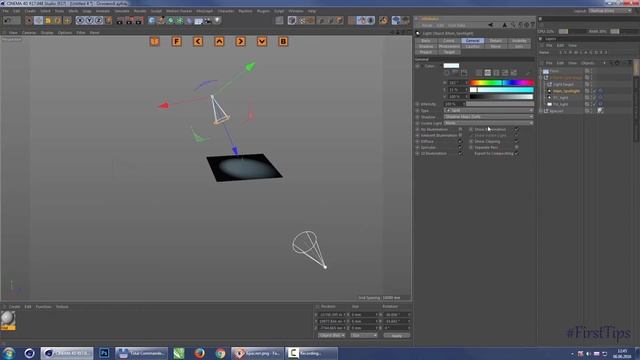Open the Layout dropdown at top right
The width and height of the screenshot is (640, 360).
pos(610,11)
